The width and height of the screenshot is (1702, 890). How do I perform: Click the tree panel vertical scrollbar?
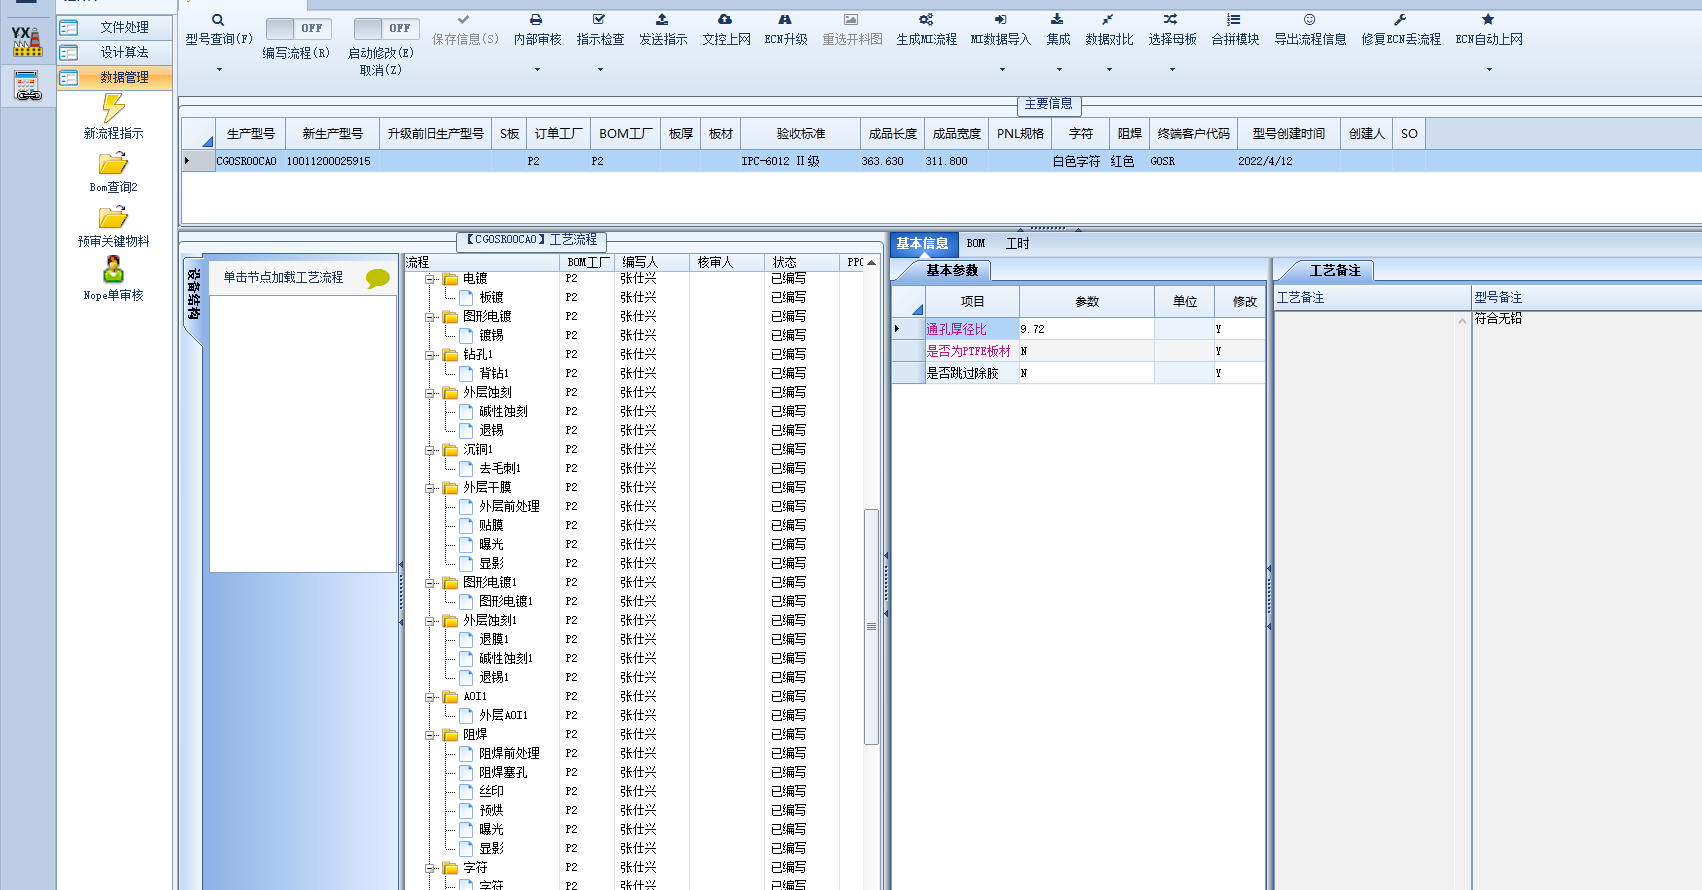pyautogui.click(x=871, y=626)
